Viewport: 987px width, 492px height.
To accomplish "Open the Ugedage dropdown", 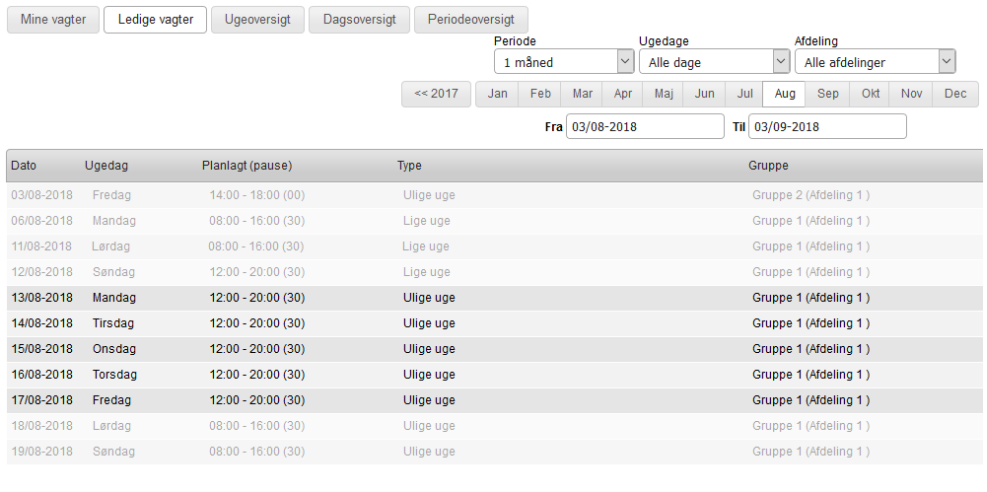I will (714, 62).
